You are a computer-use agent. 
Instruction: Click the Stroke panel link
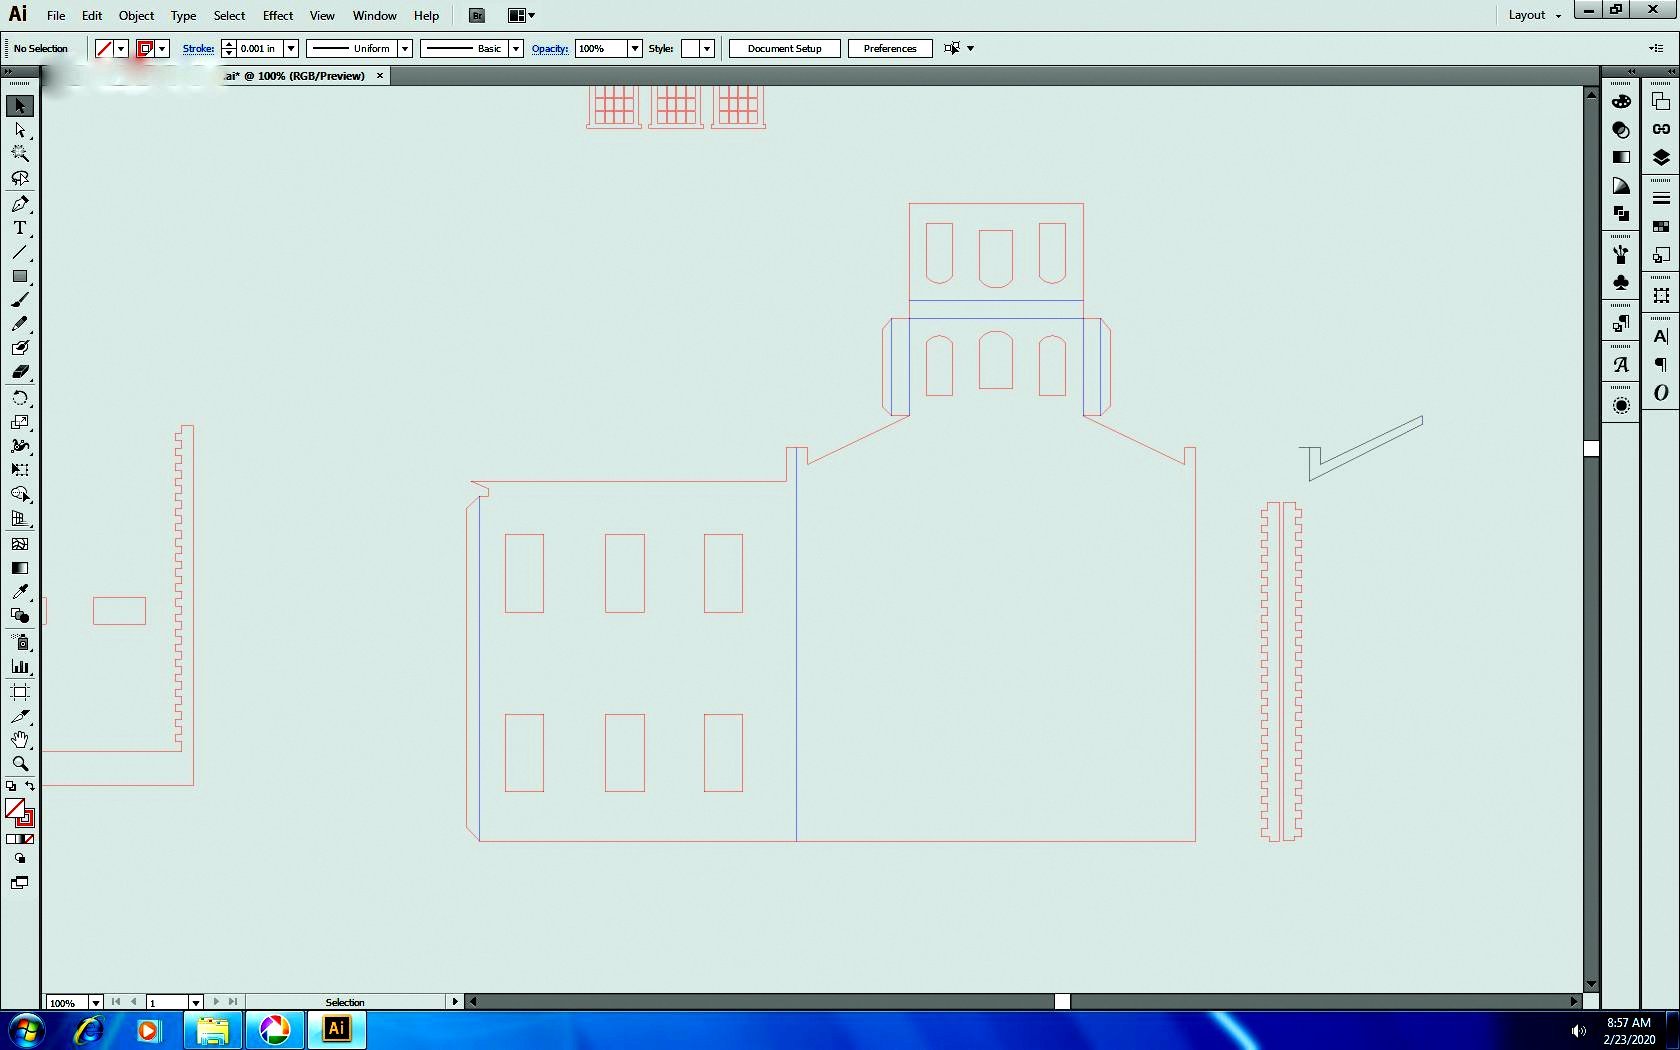pyautogui.click(x=198, y=48)
